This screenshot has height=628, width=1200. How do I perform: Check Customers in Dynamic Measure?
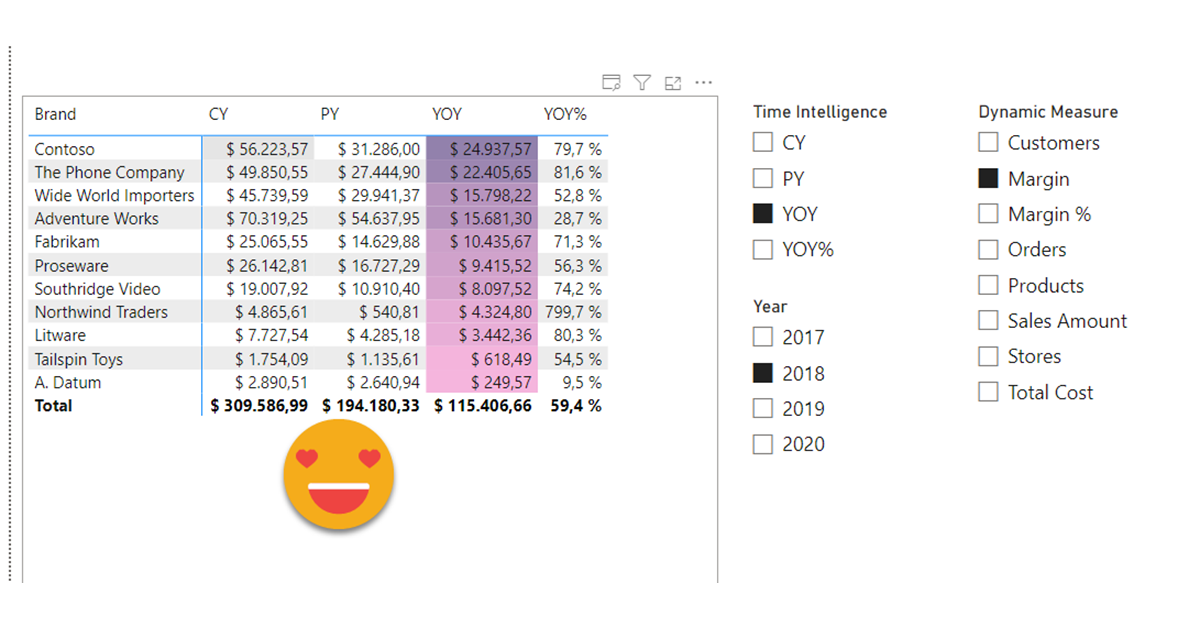(x=988, y=142)
